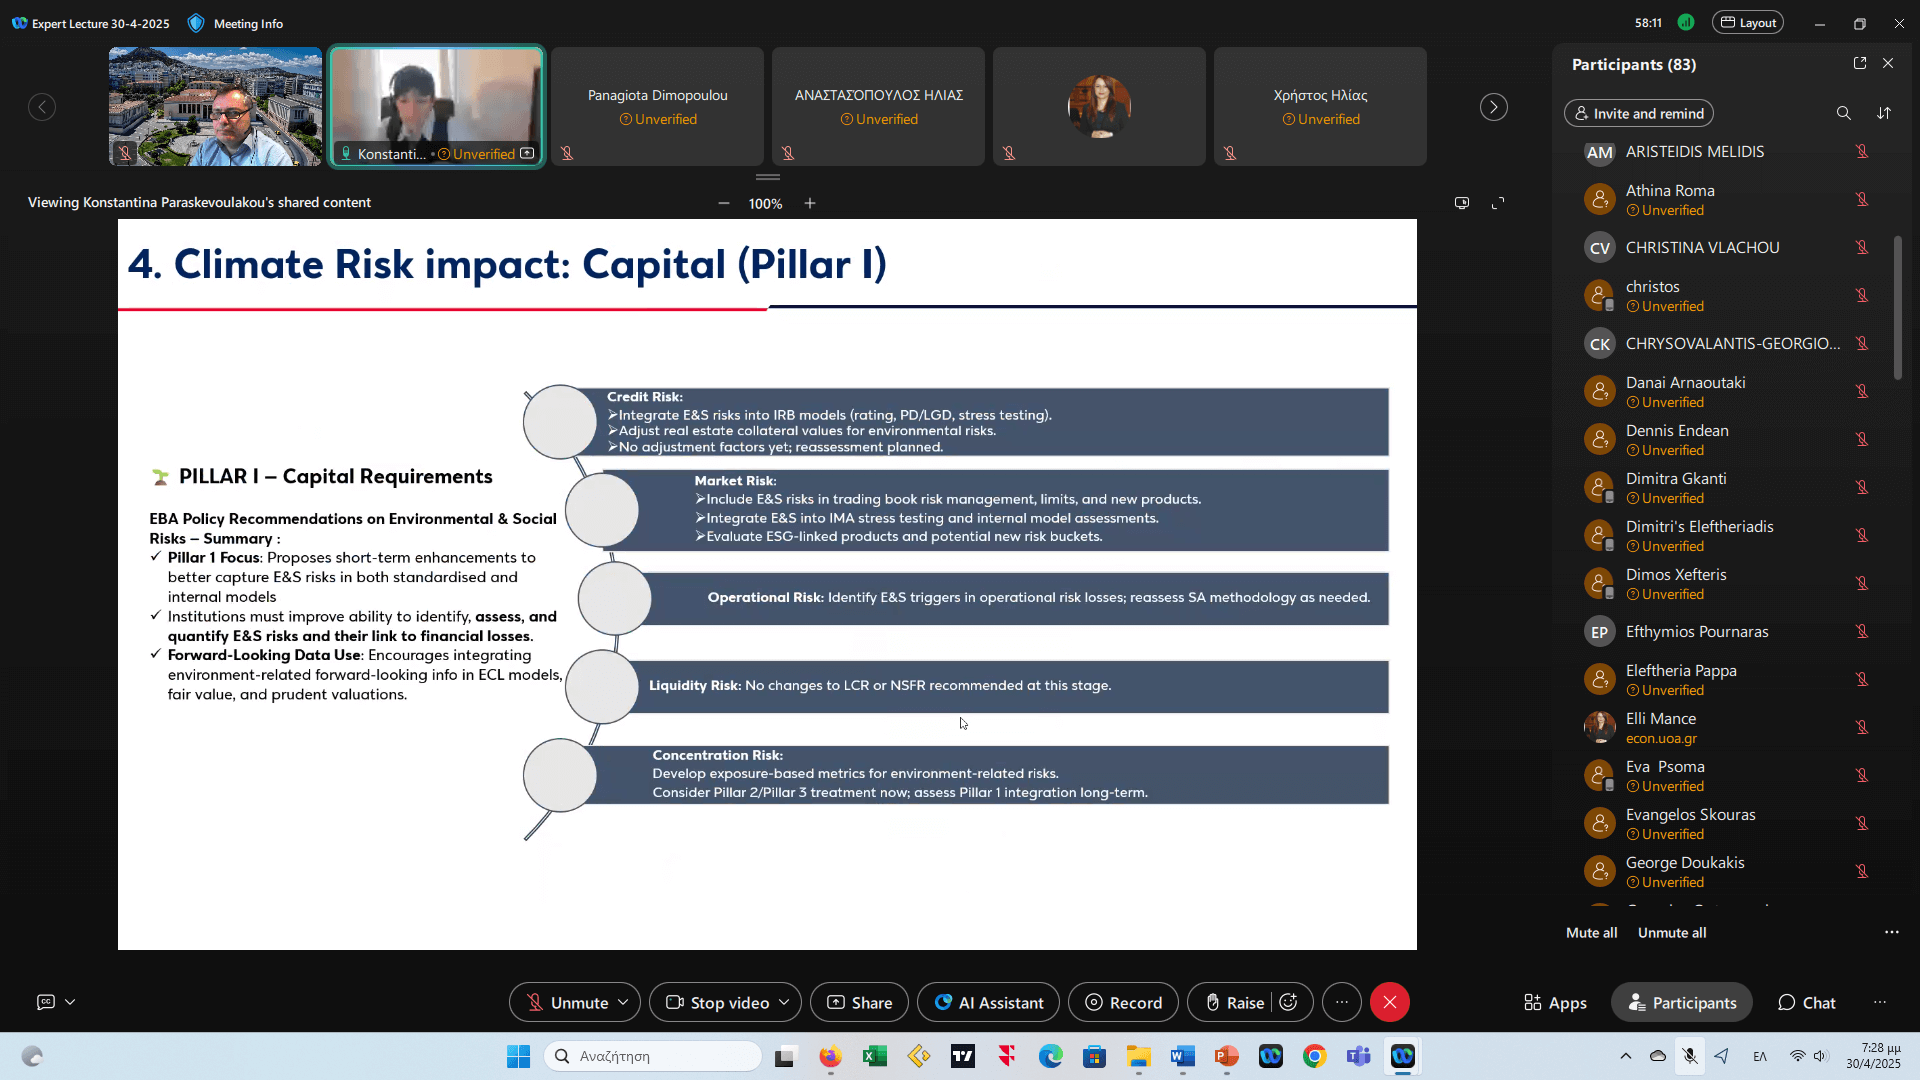The width and height of the screenshot is (1920, 1080).
Task: Toggle the Participants panel tab
Action: [x=1682, y=1002]
